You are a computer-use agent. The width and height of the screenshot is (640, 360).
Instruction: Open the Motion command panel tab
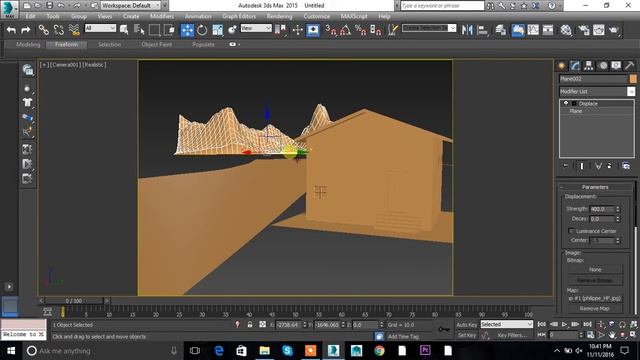[x=602, y=65]
